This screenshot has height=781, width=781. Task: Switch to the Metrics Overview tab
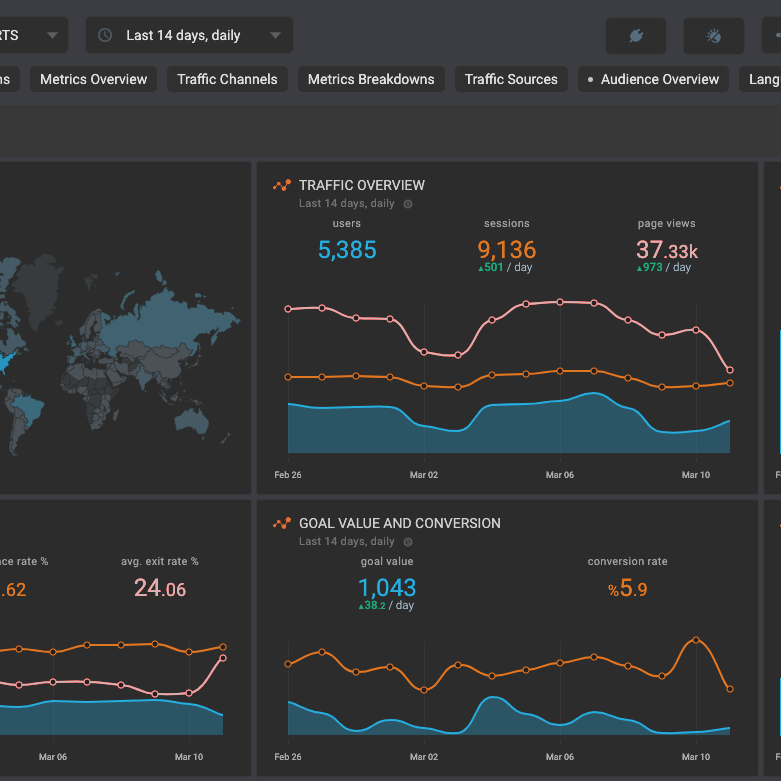click(94, 79)
